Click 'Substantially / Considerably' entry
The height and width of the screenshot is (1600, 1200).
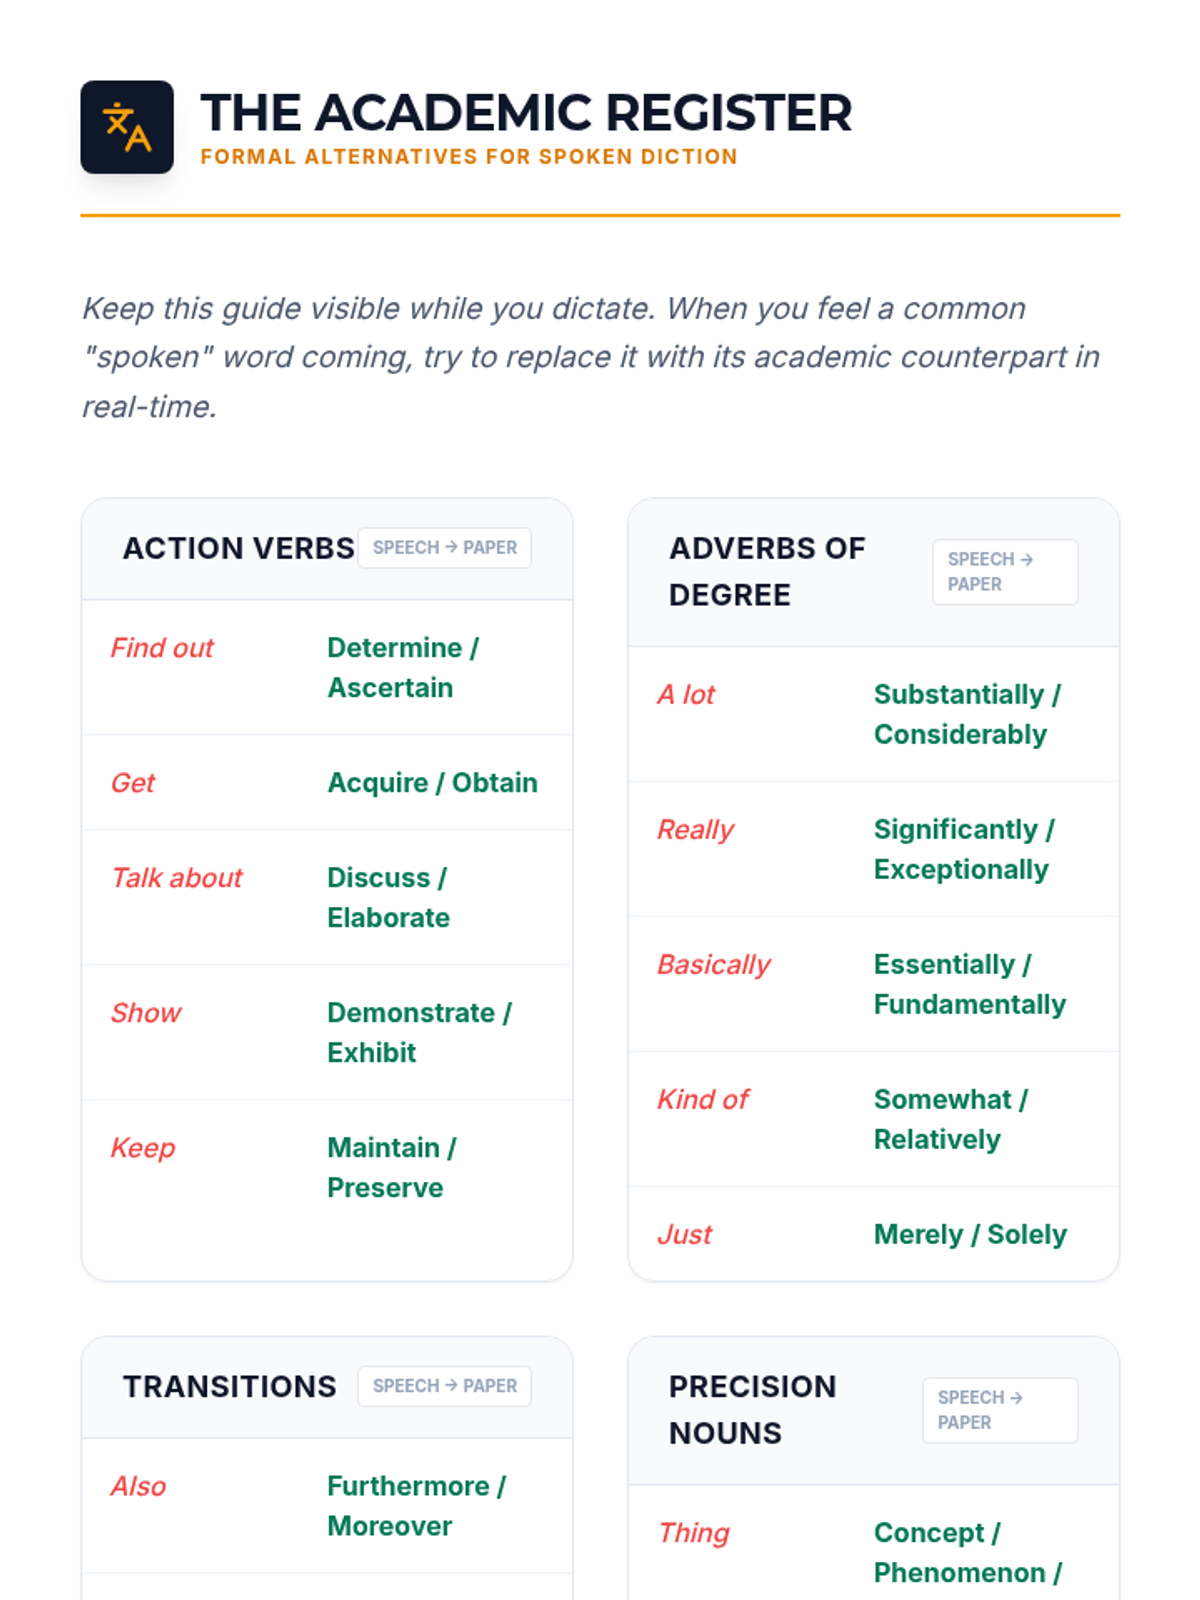click(967, 714)
